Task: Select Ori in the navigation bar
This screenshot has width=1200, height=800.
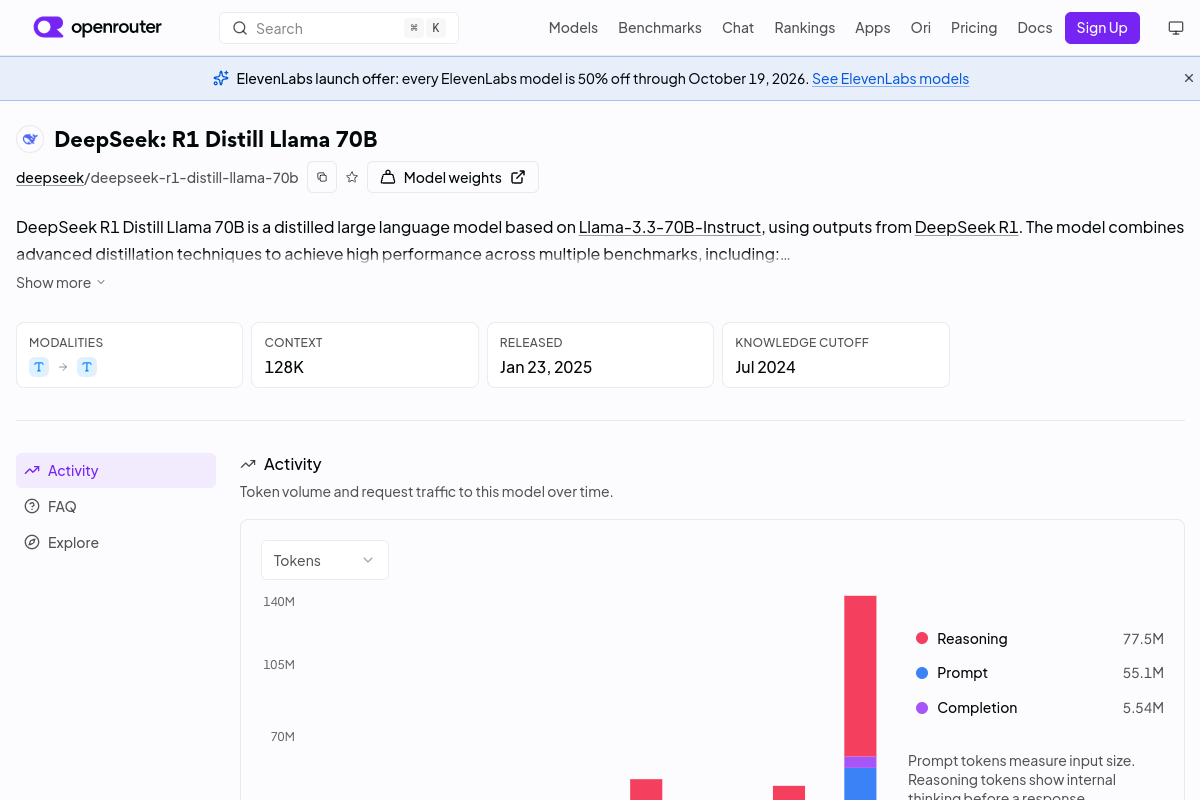Action: [920, 28]
